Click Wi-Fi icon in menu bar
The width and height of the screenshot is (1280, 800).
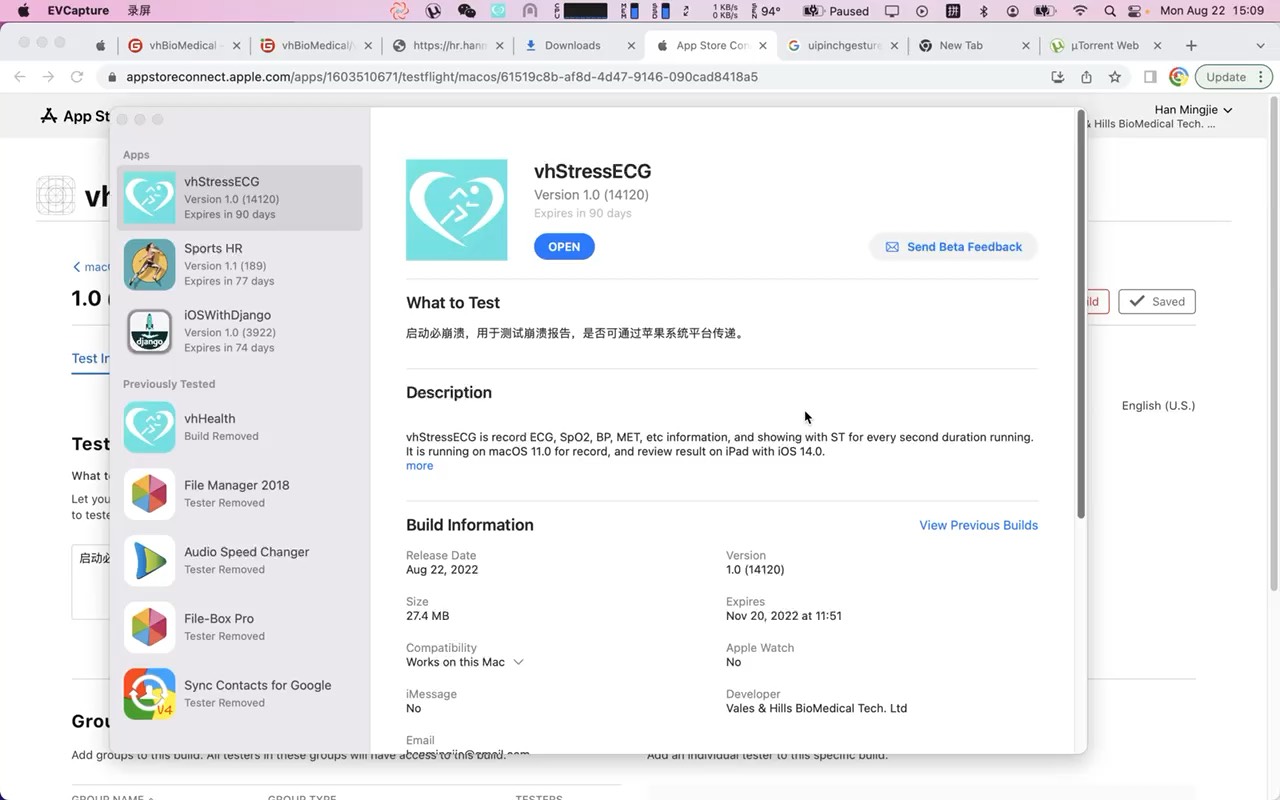click(1080, 12)
